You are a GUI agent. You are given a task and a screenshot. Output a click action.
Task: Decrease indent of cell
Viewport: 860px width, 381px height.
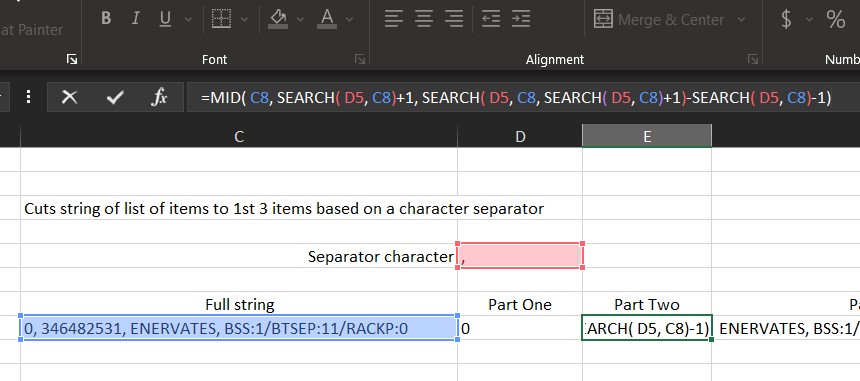[x=491, y=19]
